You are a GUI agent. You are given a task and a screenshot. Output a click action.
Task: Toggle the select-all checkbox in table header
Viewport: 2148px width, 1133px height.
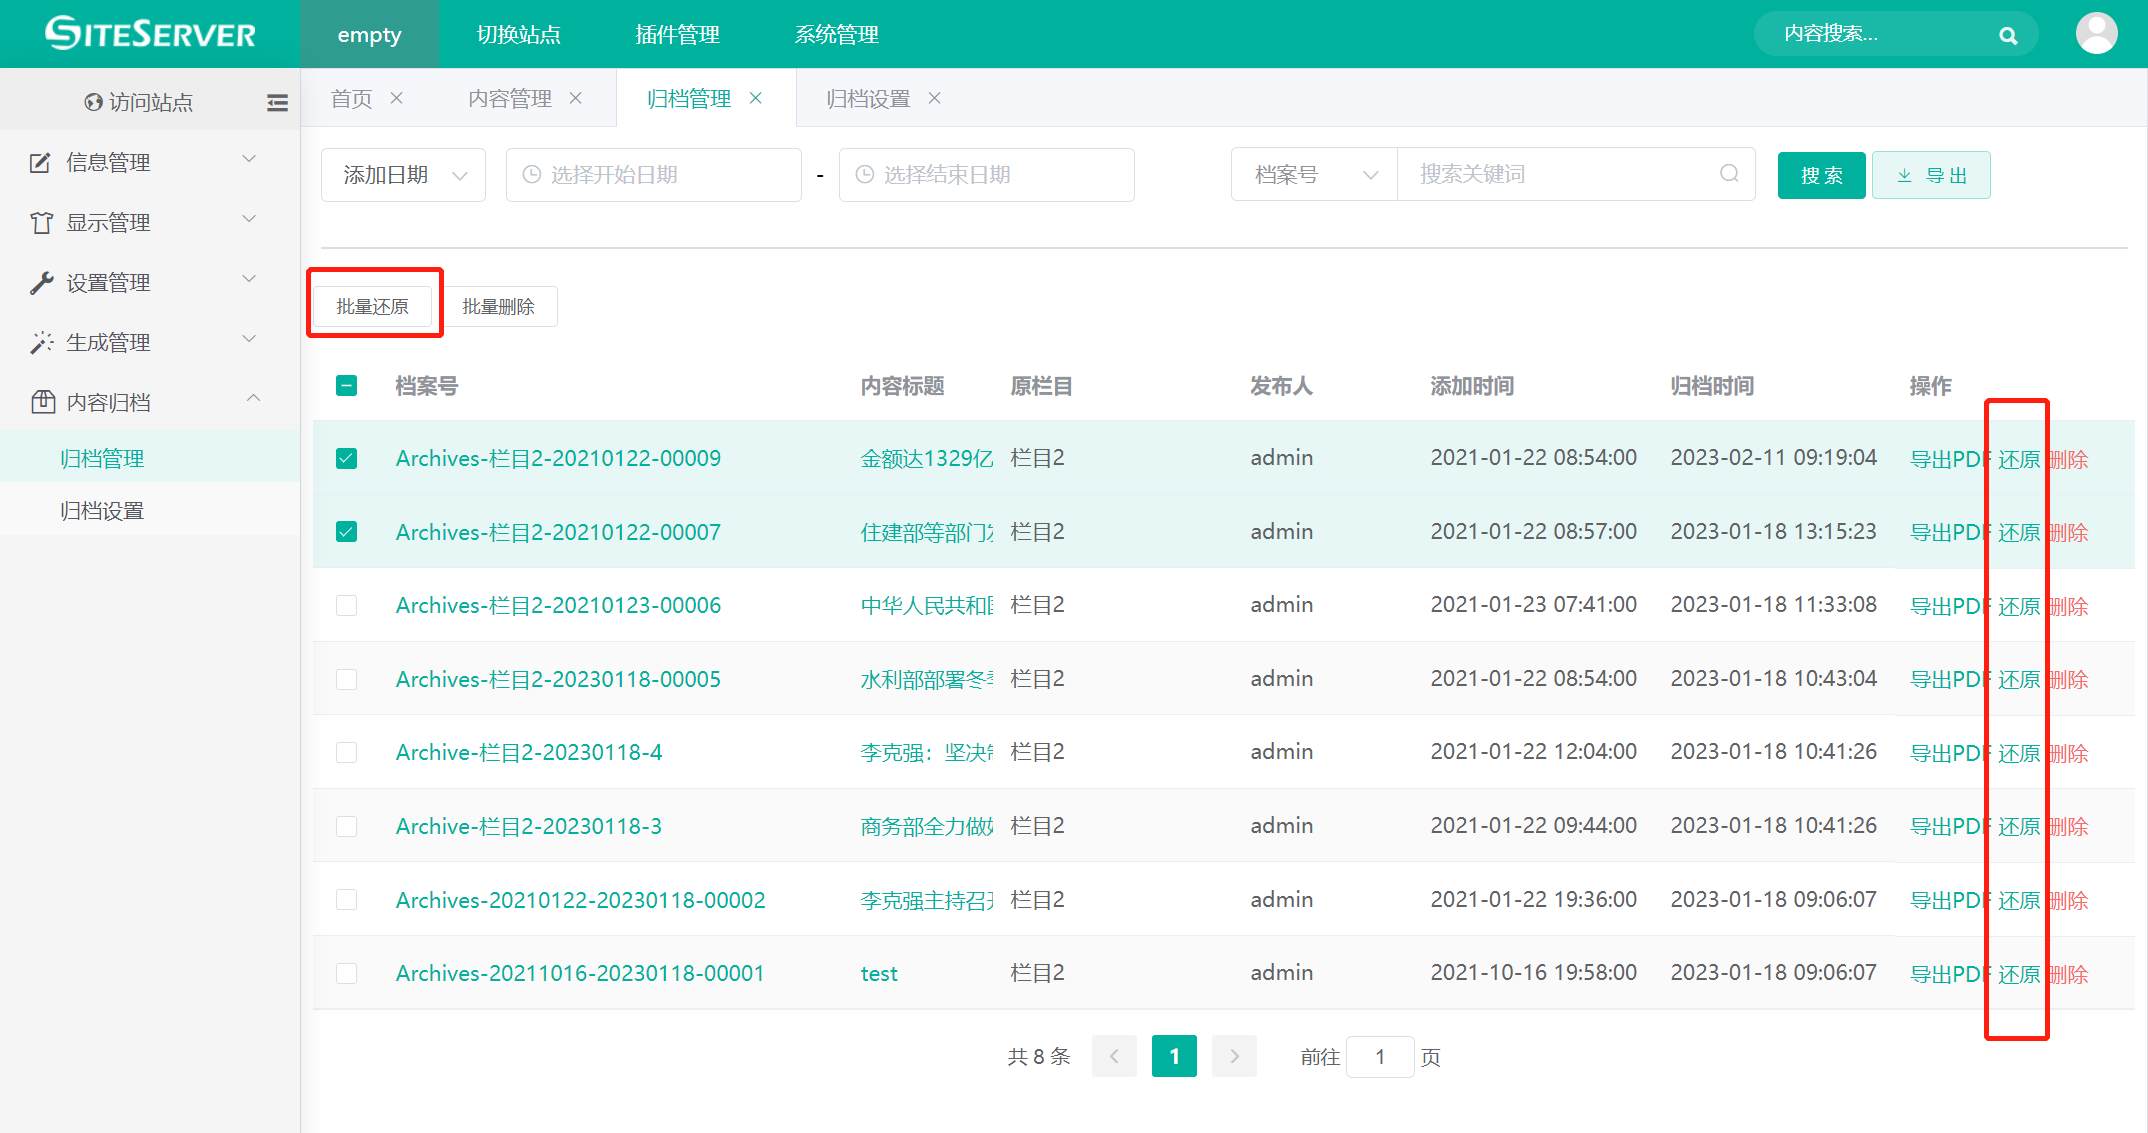point(347,386)
